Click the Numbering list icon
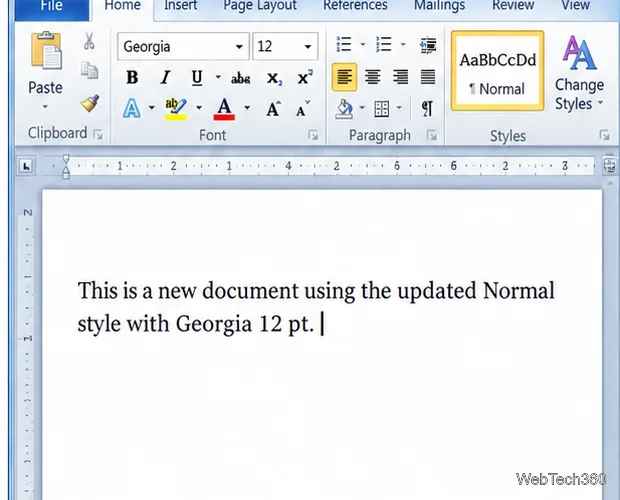620x500 pixels. 384,44
